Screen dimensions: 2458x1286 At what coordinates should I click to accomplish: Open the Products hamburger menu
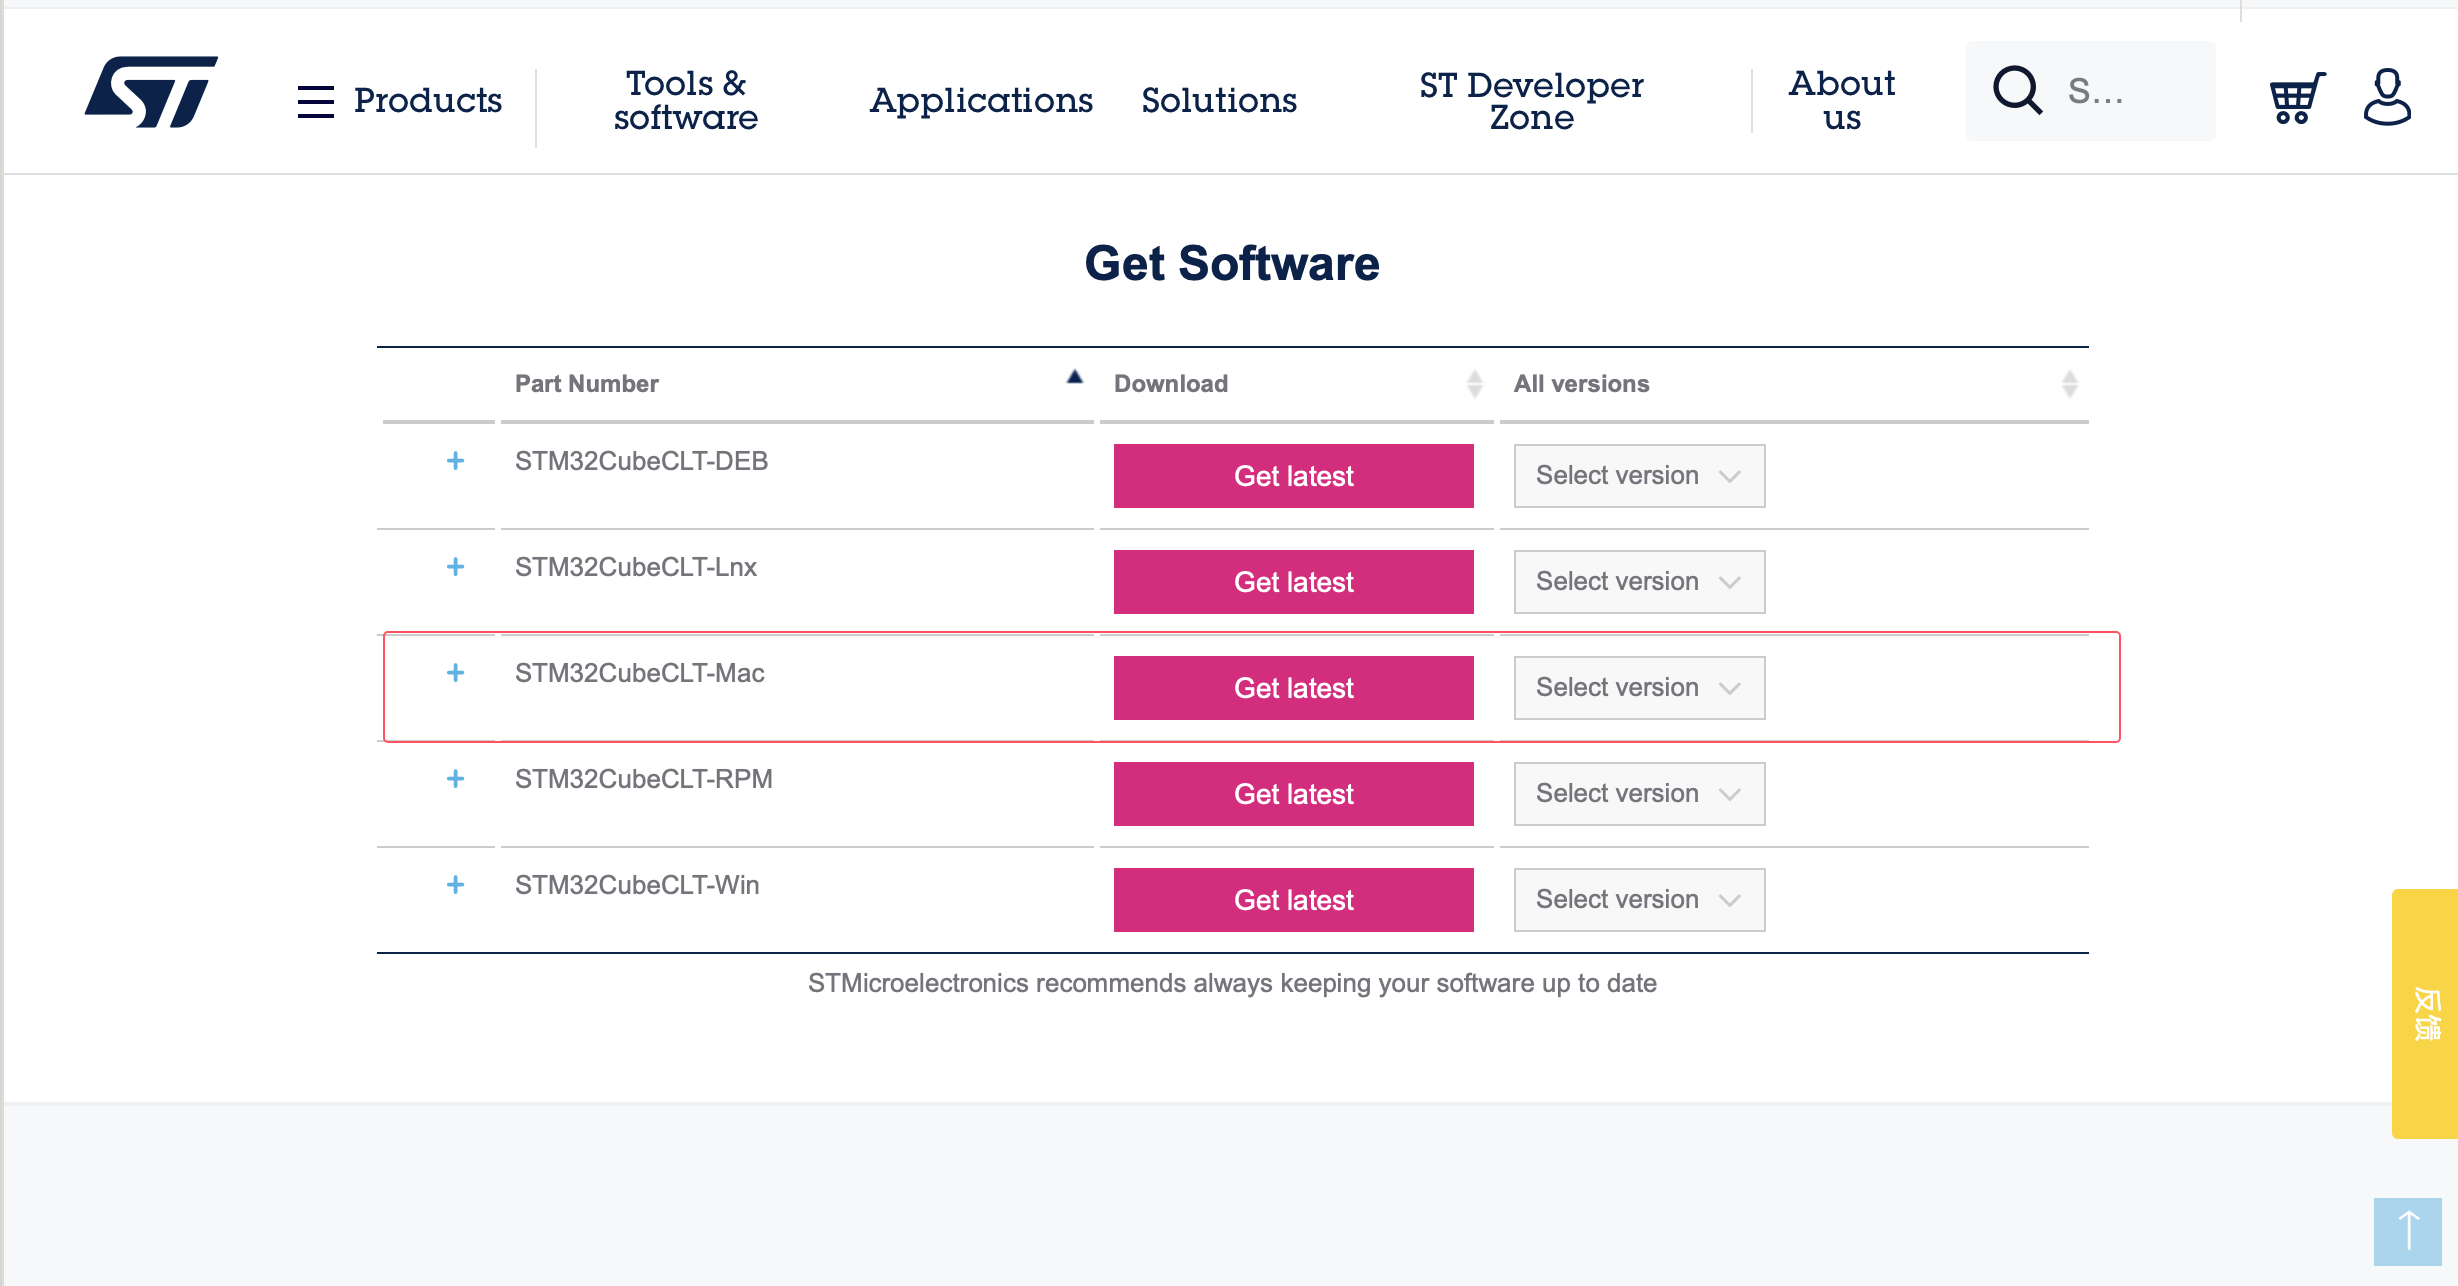tap(400, 100)
